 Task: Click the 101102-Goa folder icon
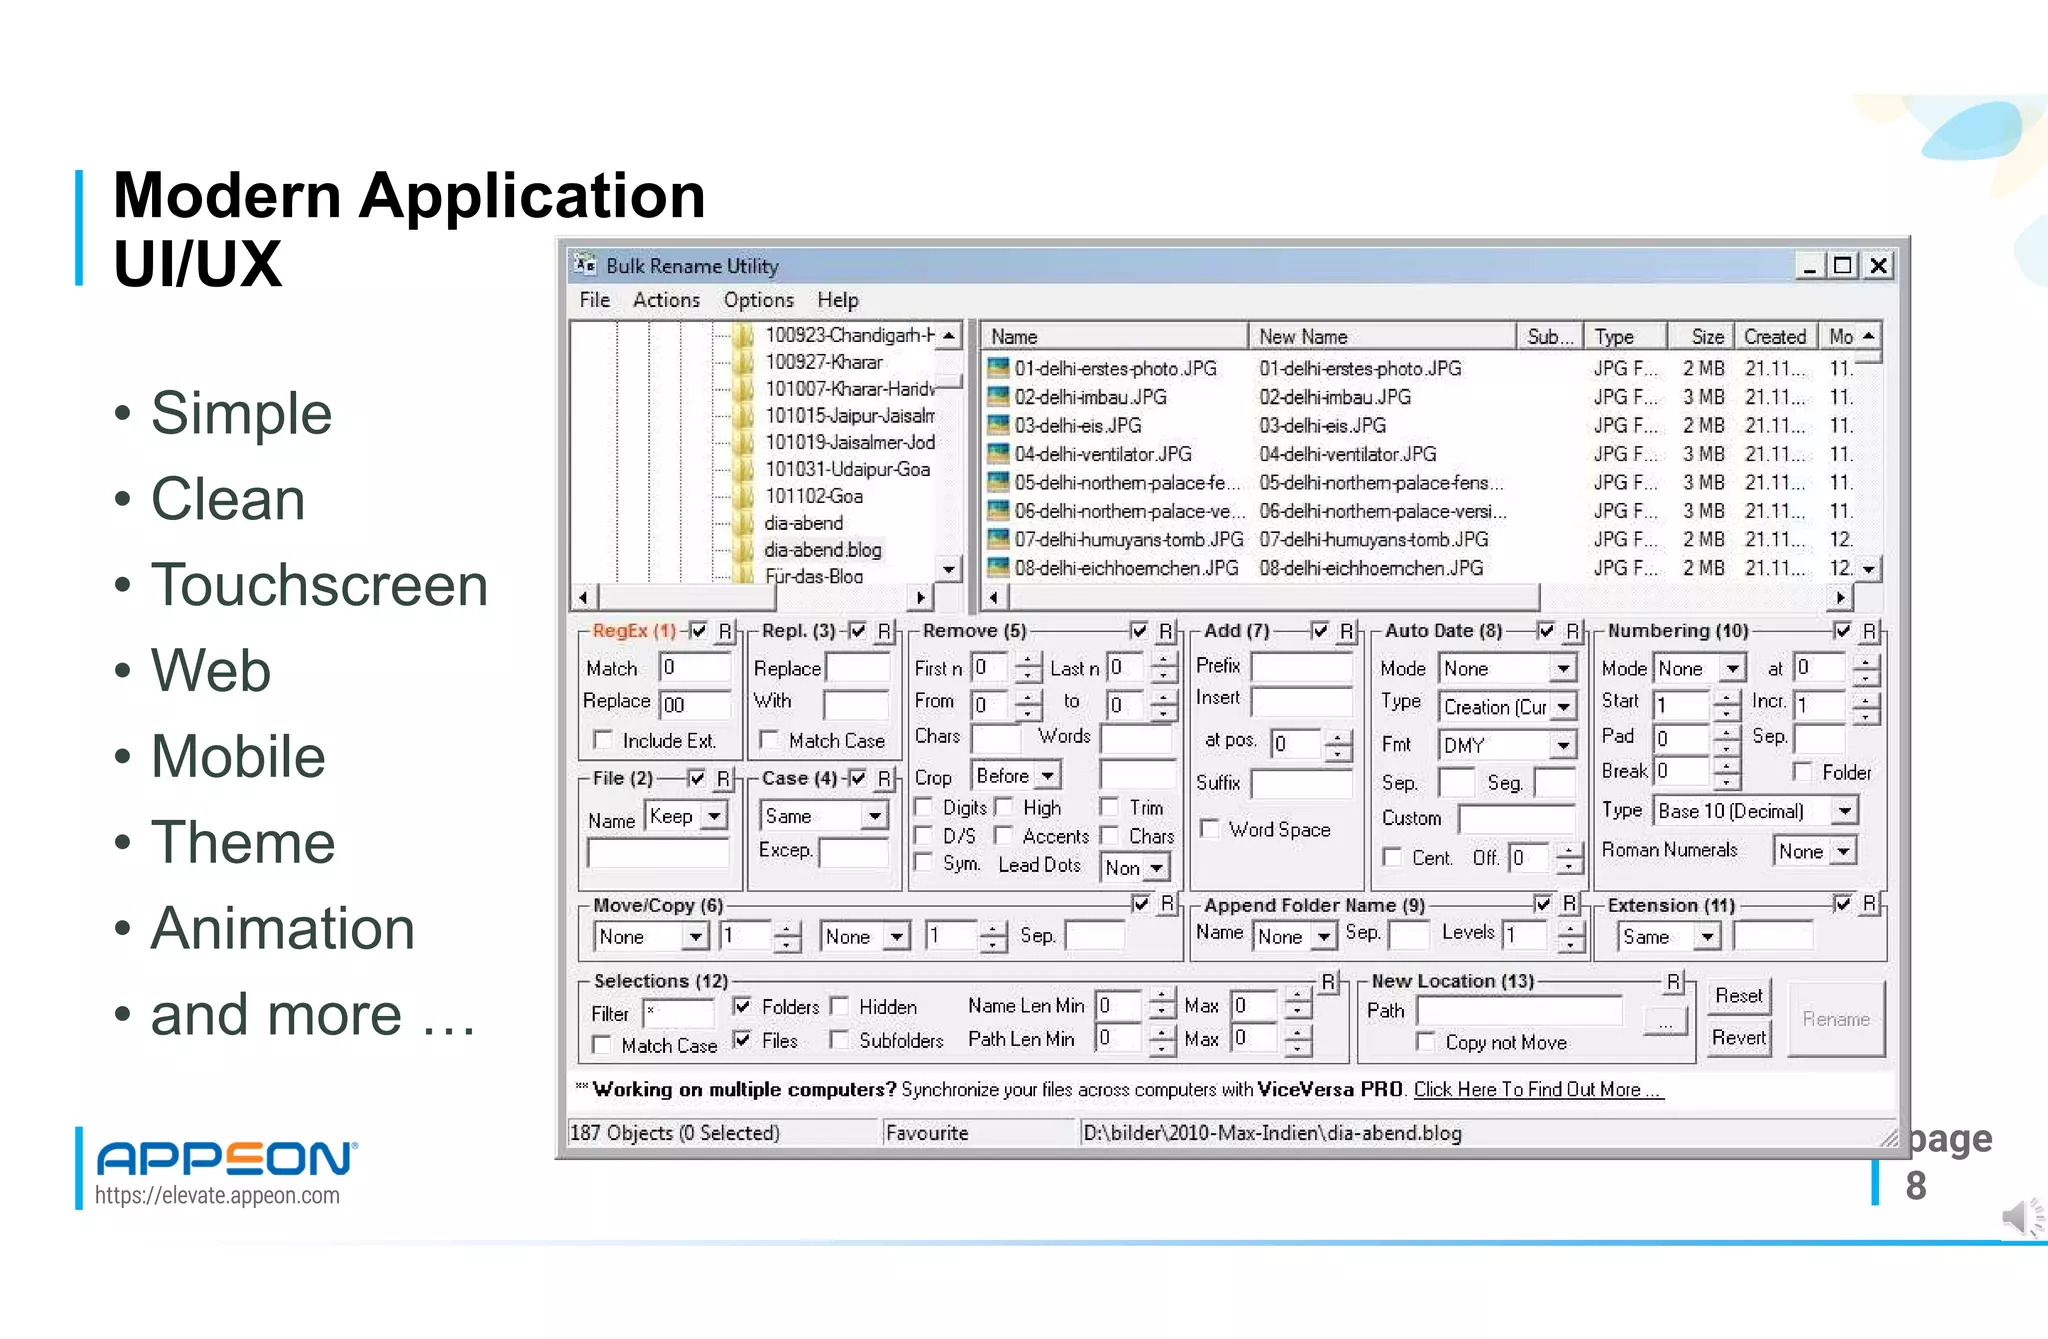(x=742, y=496)
